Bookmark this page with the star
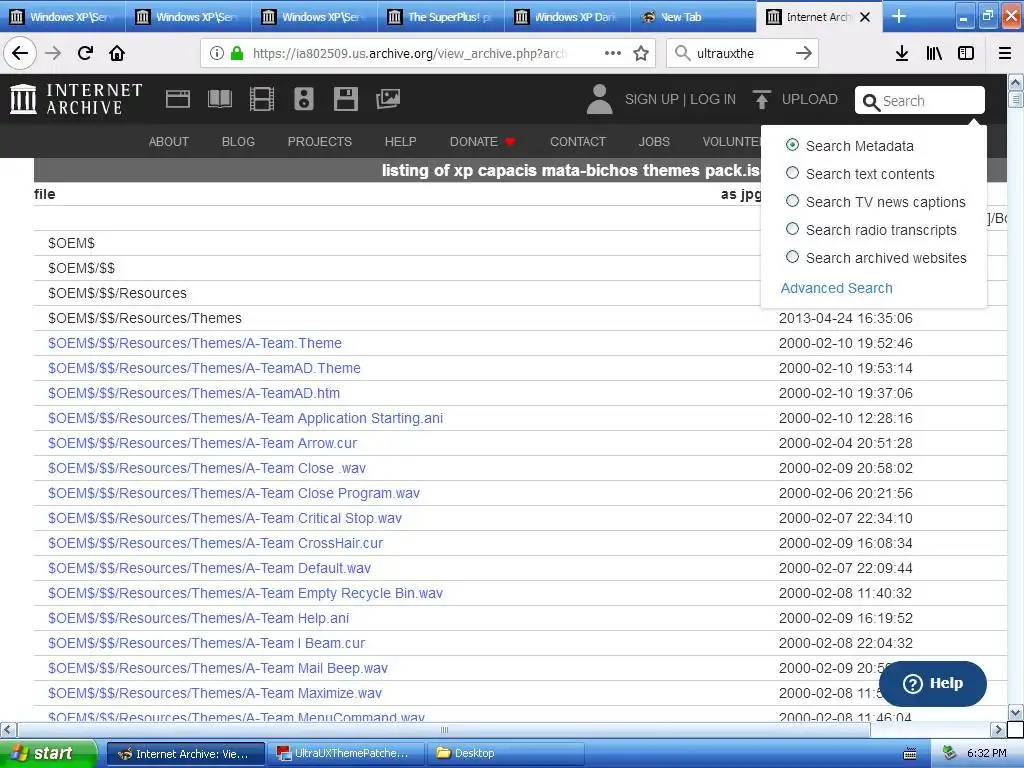The height and width of the screenshot is (768, 1024). (641, 54)
